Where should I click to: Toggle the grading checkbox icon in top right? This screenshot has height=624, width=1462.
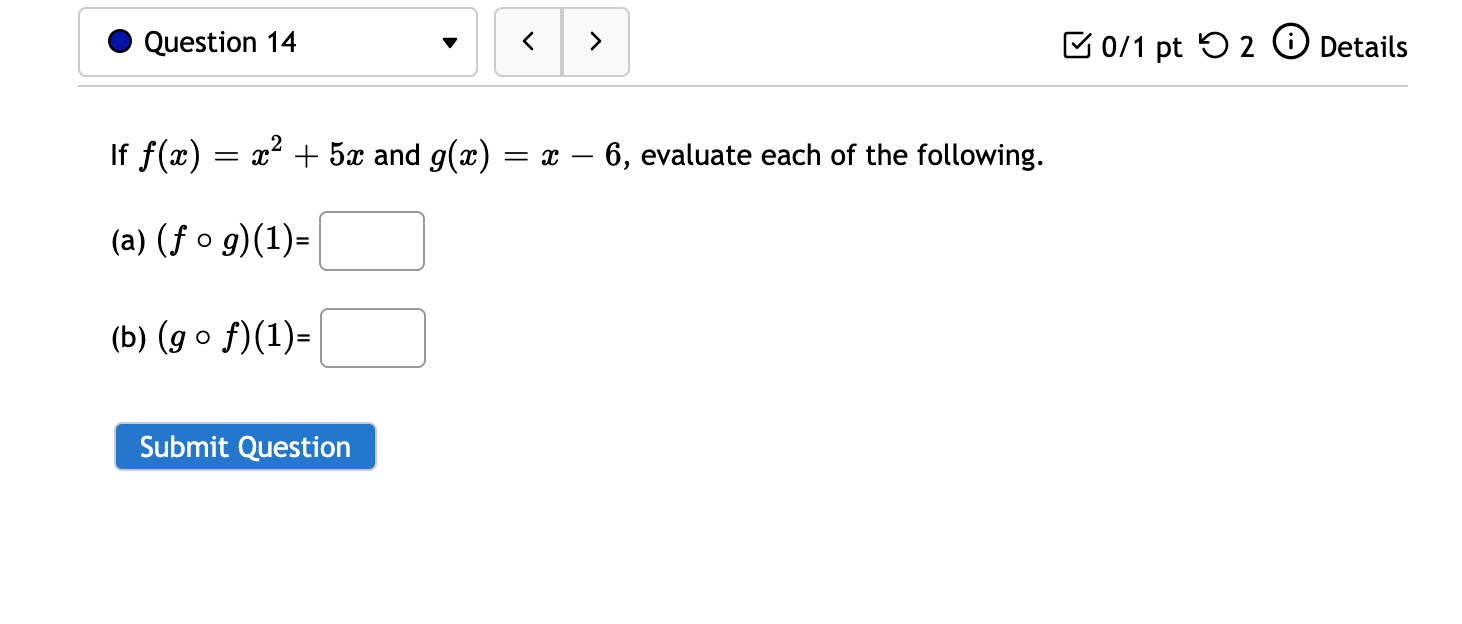coord(1078,44)
